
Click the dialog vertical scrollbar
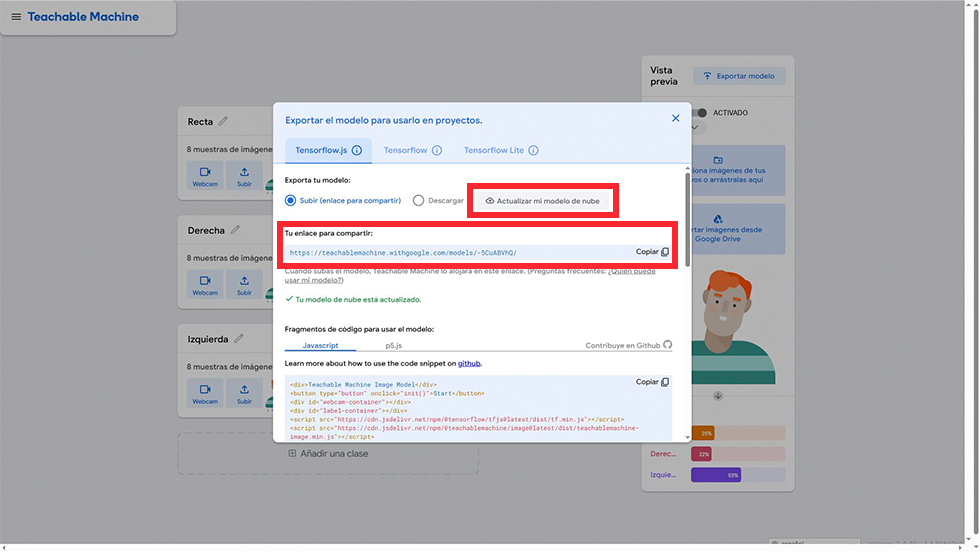coord(688,220)
